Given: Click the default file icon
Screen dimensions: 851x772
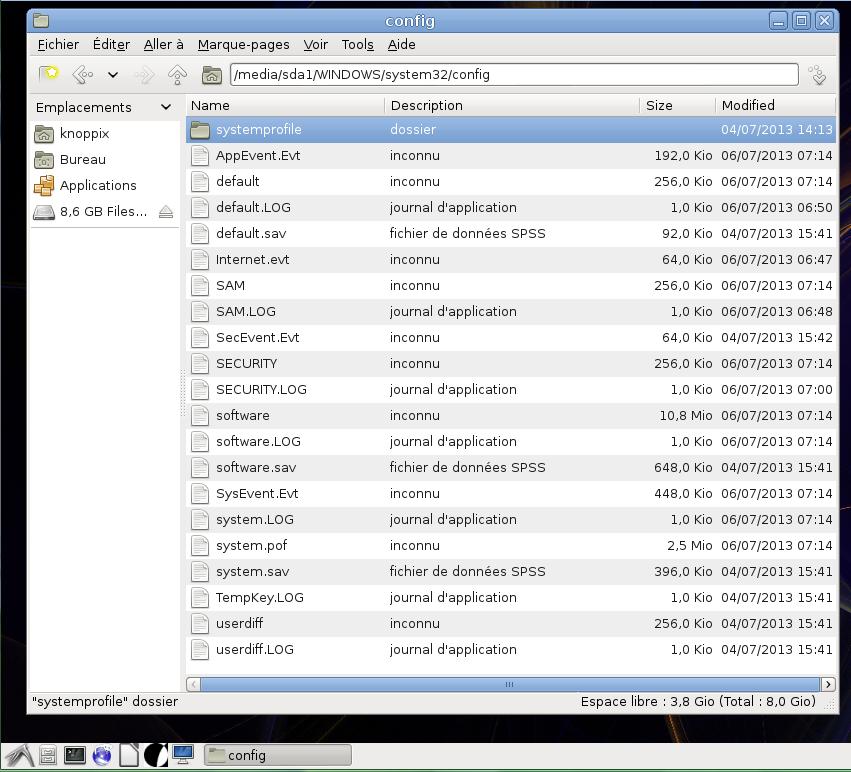Looking at the screenshot, I should (x=200, y=182).
